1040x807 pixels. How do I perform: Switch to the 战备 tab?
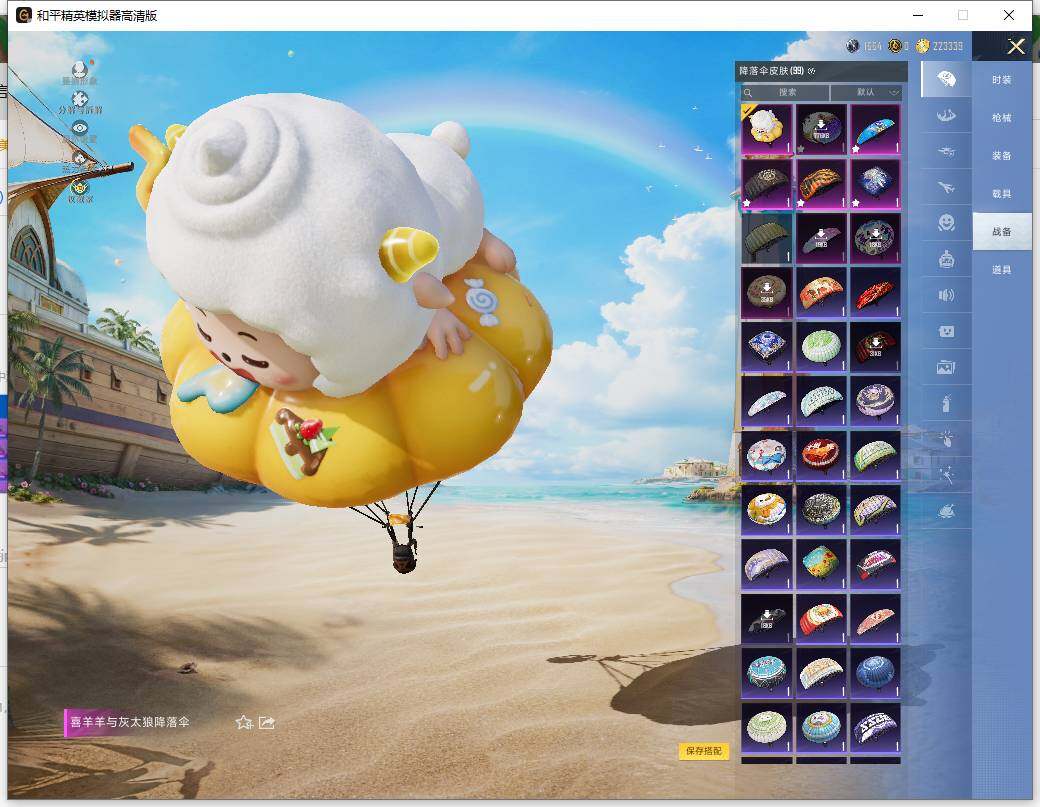click(x=1002, y=231)
